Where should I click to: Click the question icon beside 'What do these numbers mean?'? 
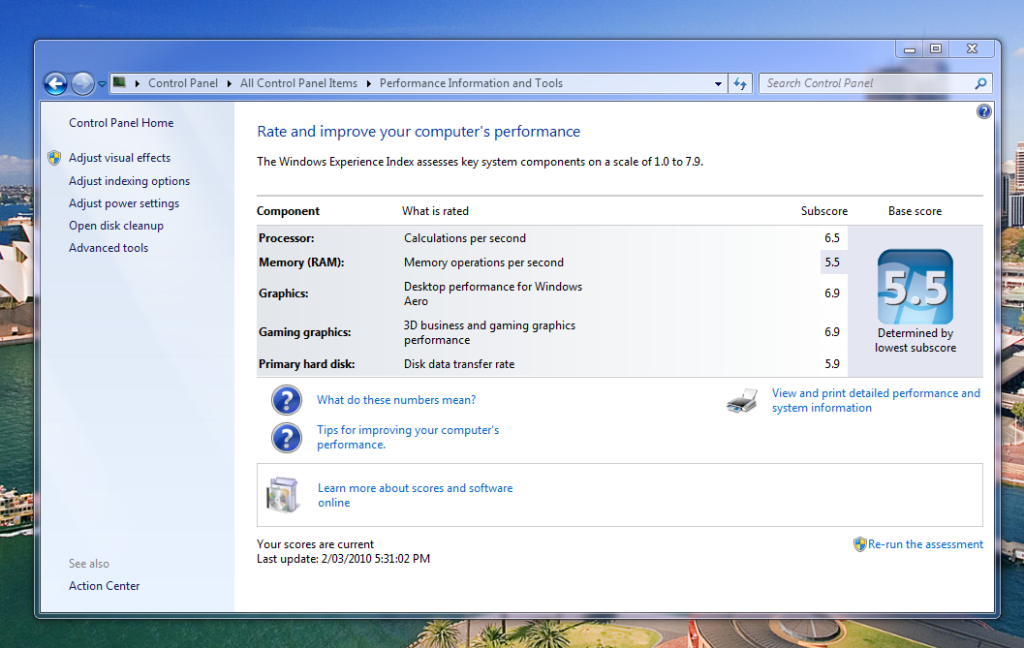click(x=287, y=400)
